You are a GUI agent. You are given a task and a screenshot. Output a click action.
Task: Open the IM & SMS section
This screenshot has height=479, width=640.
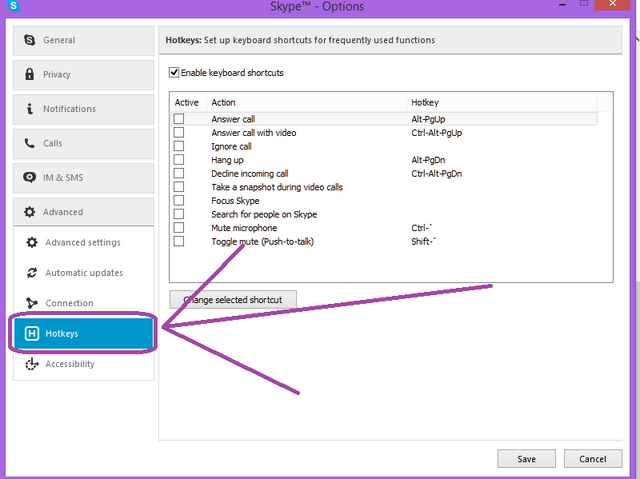click(84, 178)
